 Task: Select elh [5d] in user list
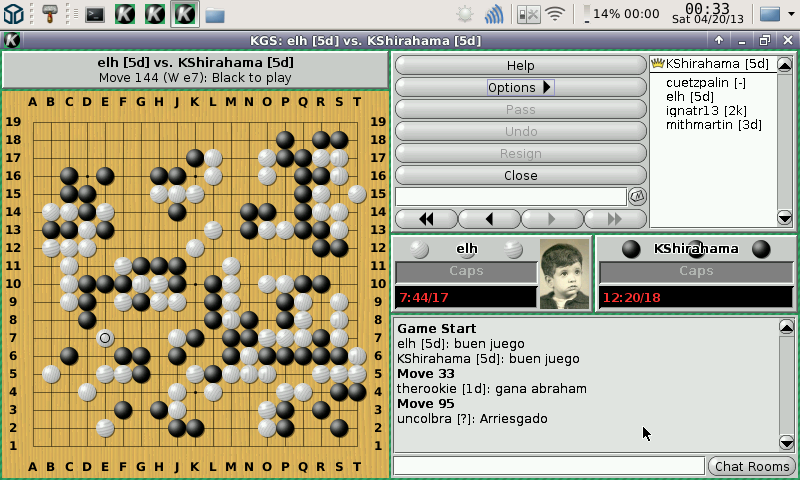(690, 96)
